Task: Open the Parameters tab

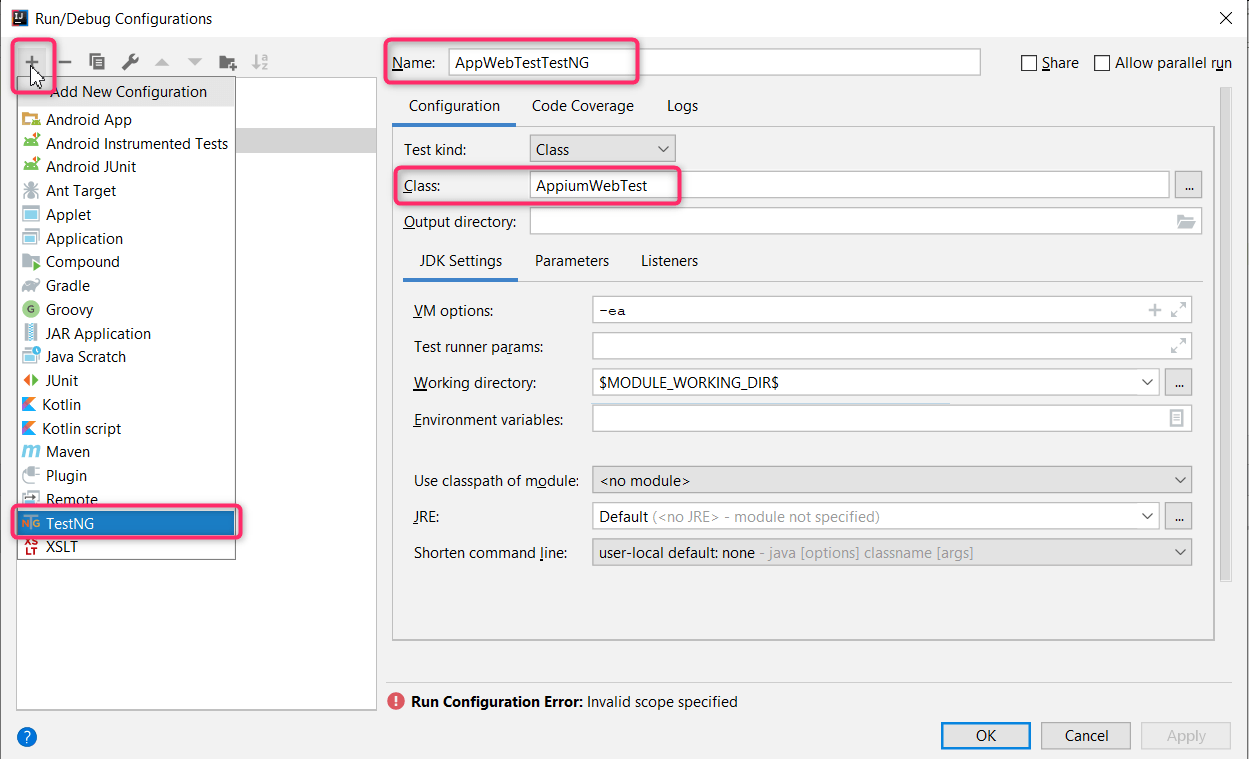Action: click(572, 261)
